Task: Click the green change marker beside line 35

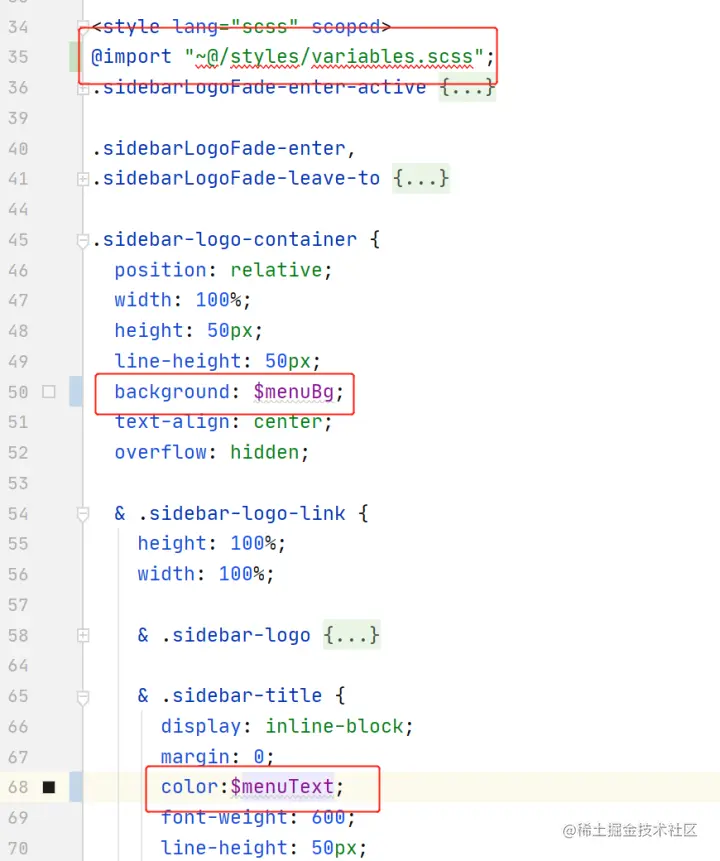Action: pyautogui.click(x=76, y=57)
